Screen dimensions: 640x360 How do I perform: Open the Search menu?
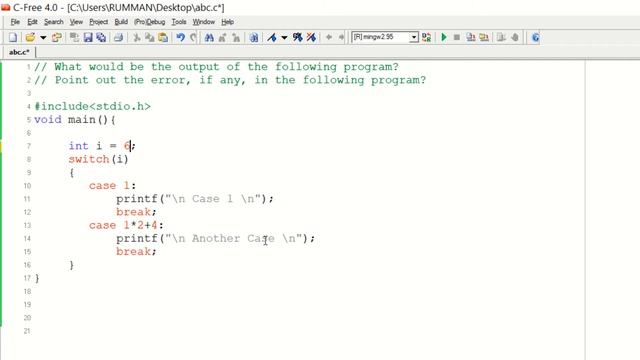point(53,22)
